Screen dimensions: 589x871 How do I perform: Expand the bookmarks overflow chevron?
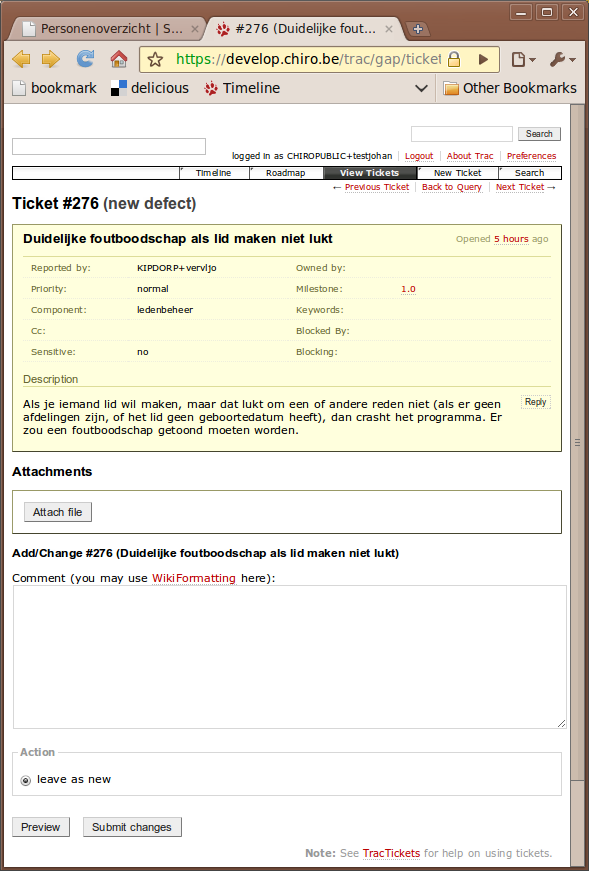tap(422, 88)
